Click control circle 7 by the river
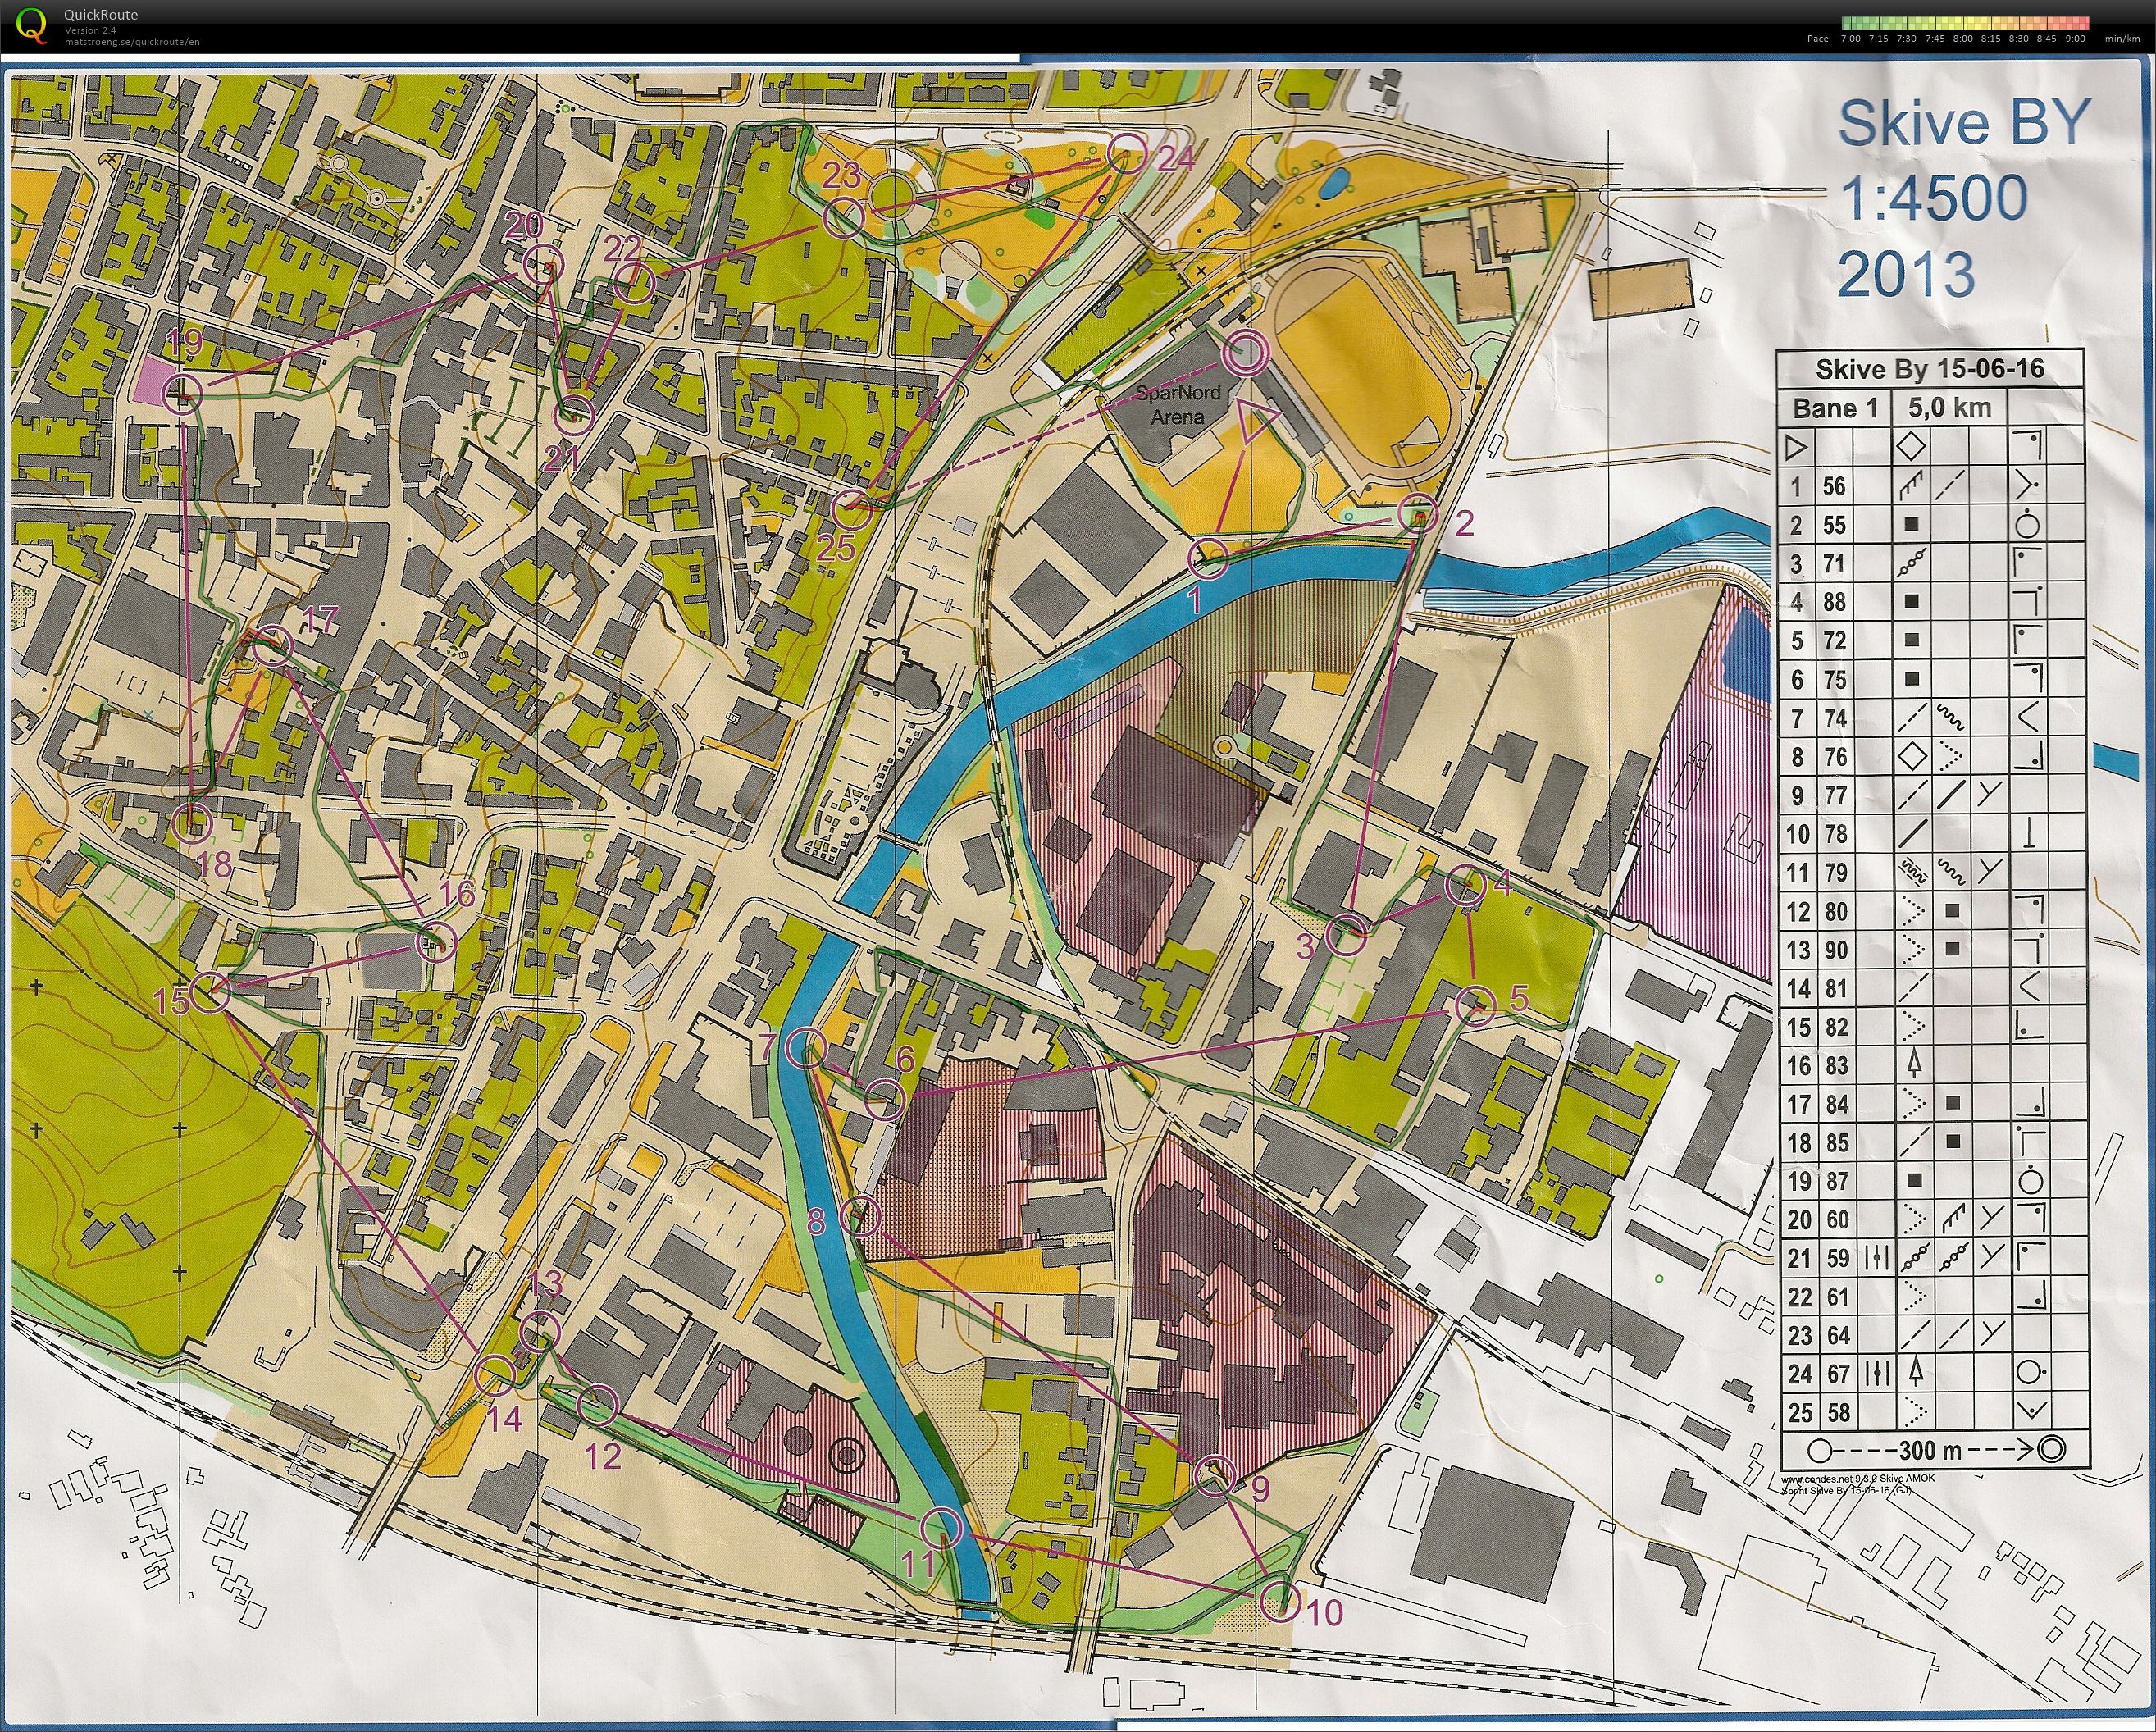The height and width of the screenshot is (1732, 2156). pos(807,1048)
